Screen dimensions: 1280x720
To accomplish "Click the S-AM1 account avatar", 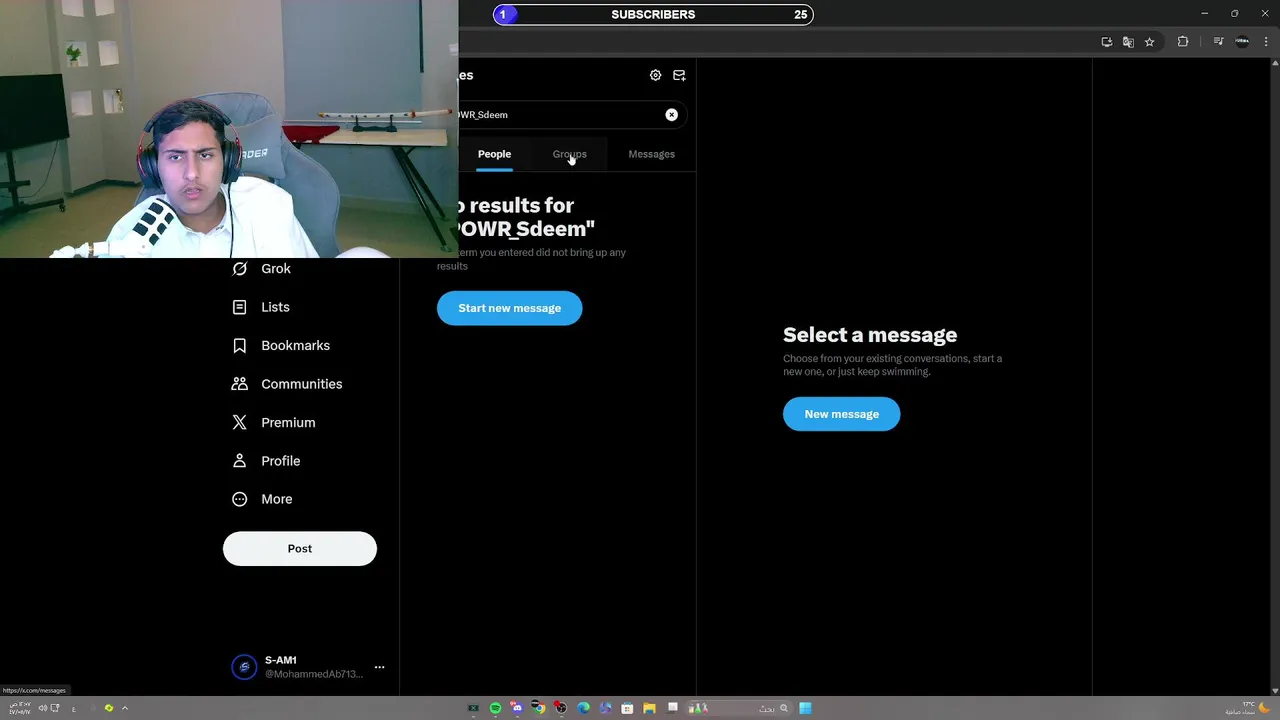I will (x=244, y=667).
